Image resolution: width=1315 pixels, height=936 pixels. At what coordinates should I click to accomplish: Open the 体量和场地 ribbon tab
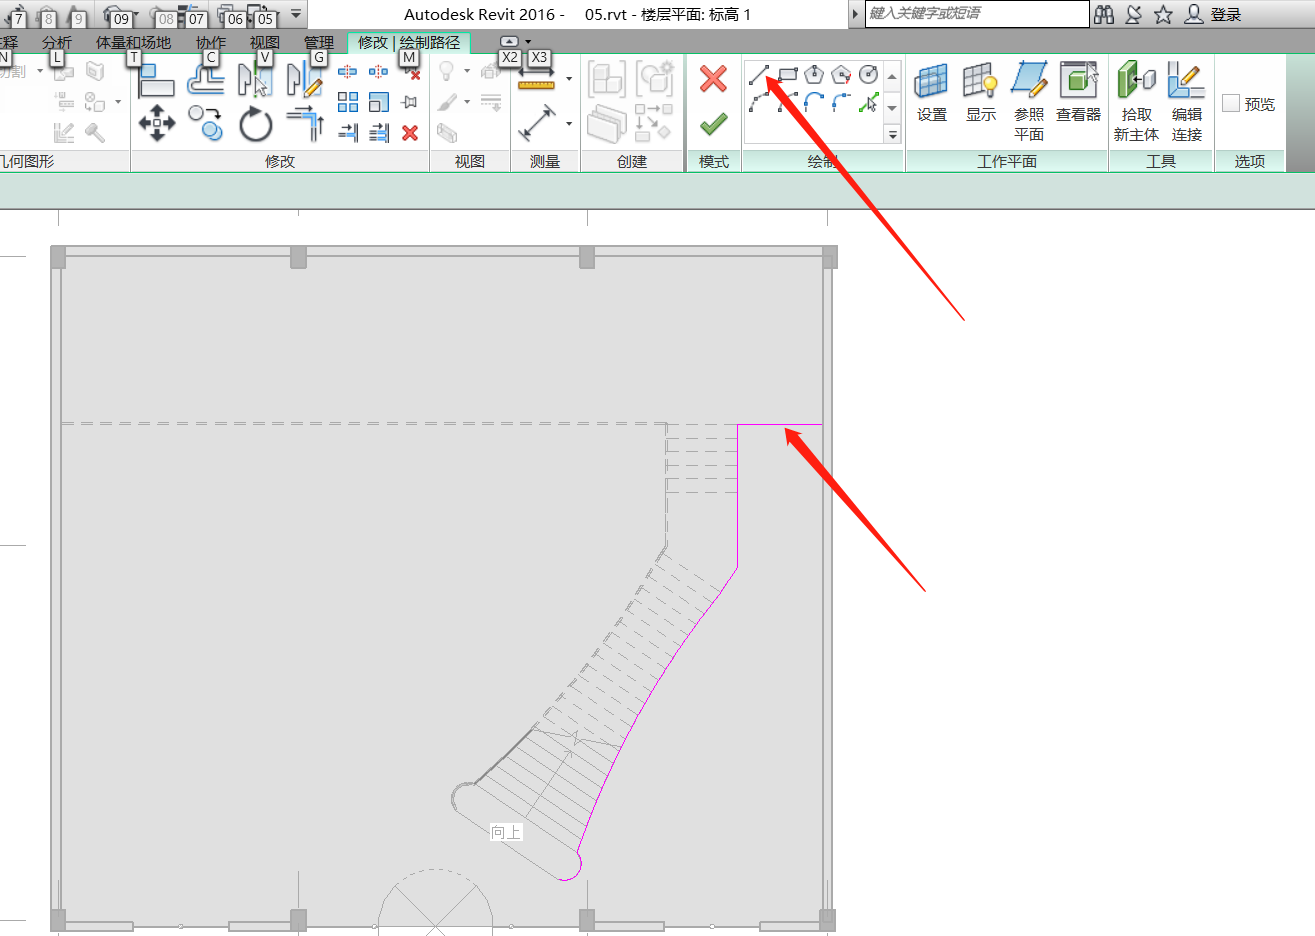pyautogui.click(x=133, y=42)
